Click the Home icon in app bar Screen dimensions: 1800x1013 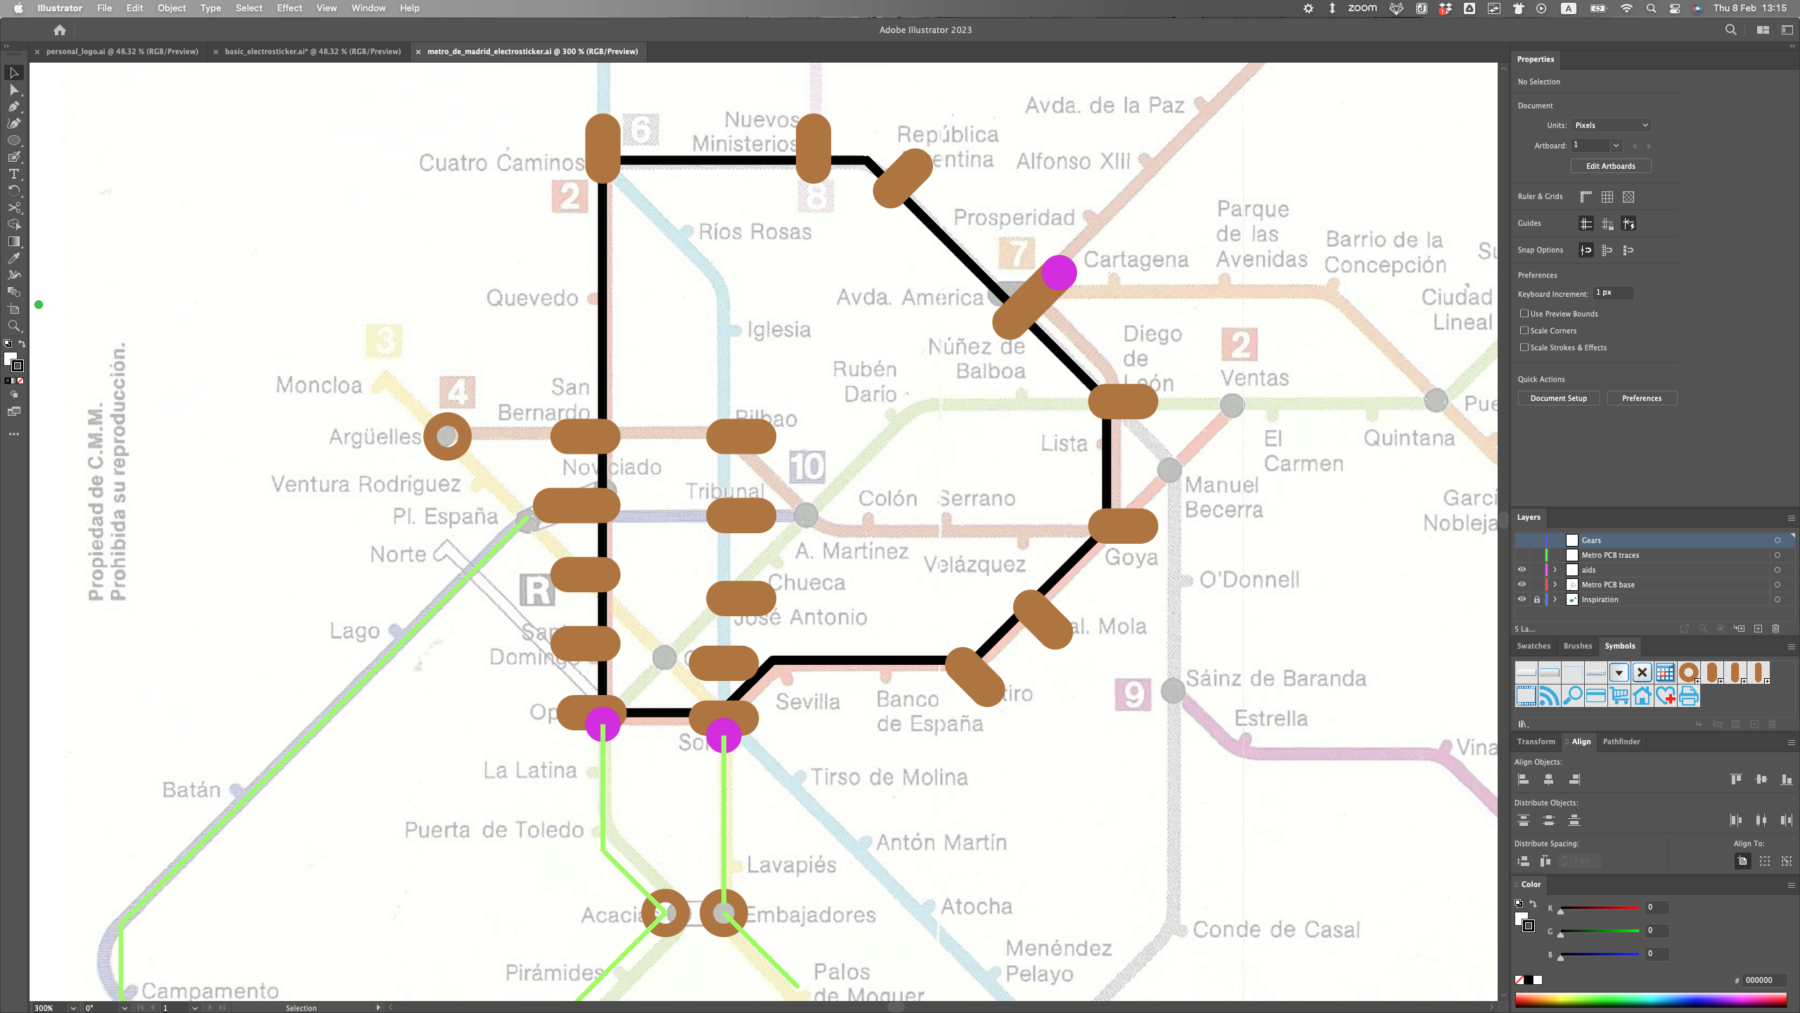coord(60,30)
